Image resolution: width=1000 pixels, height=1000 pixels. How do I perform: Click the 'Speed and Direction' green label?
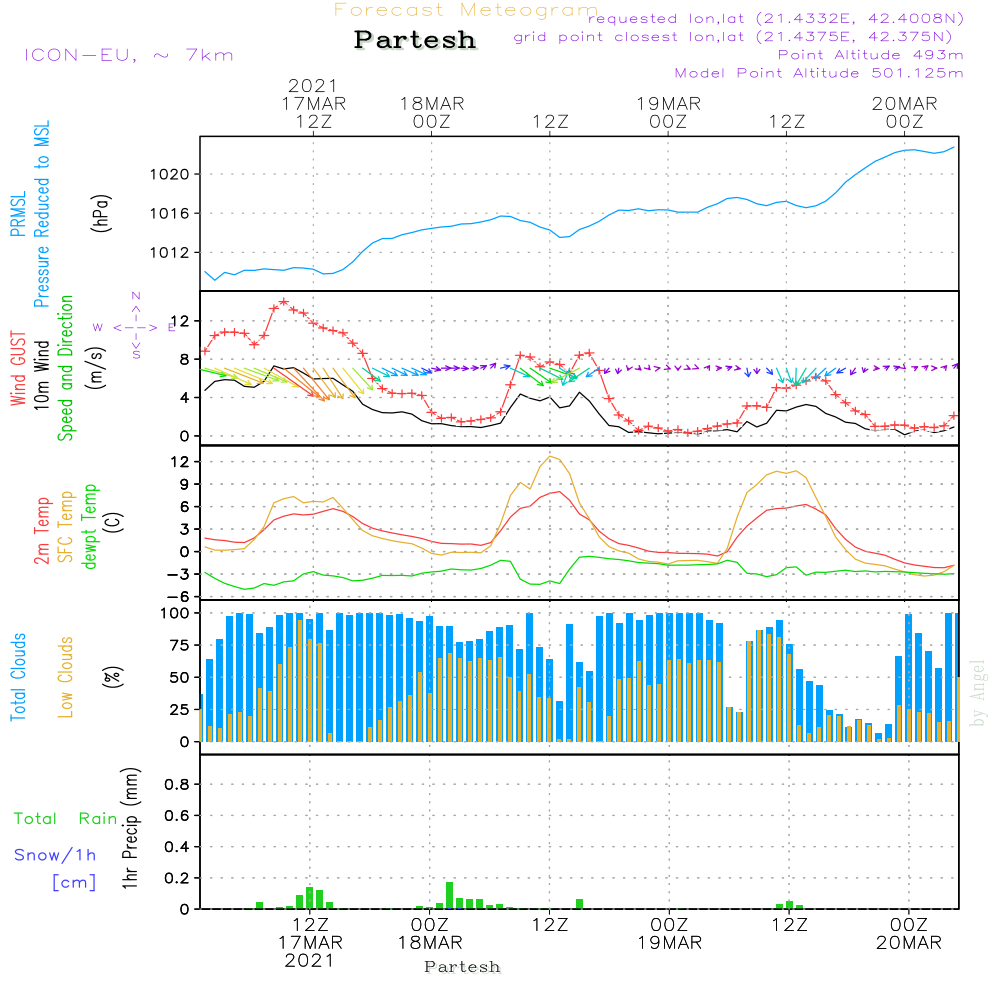(x=66, y=368)
